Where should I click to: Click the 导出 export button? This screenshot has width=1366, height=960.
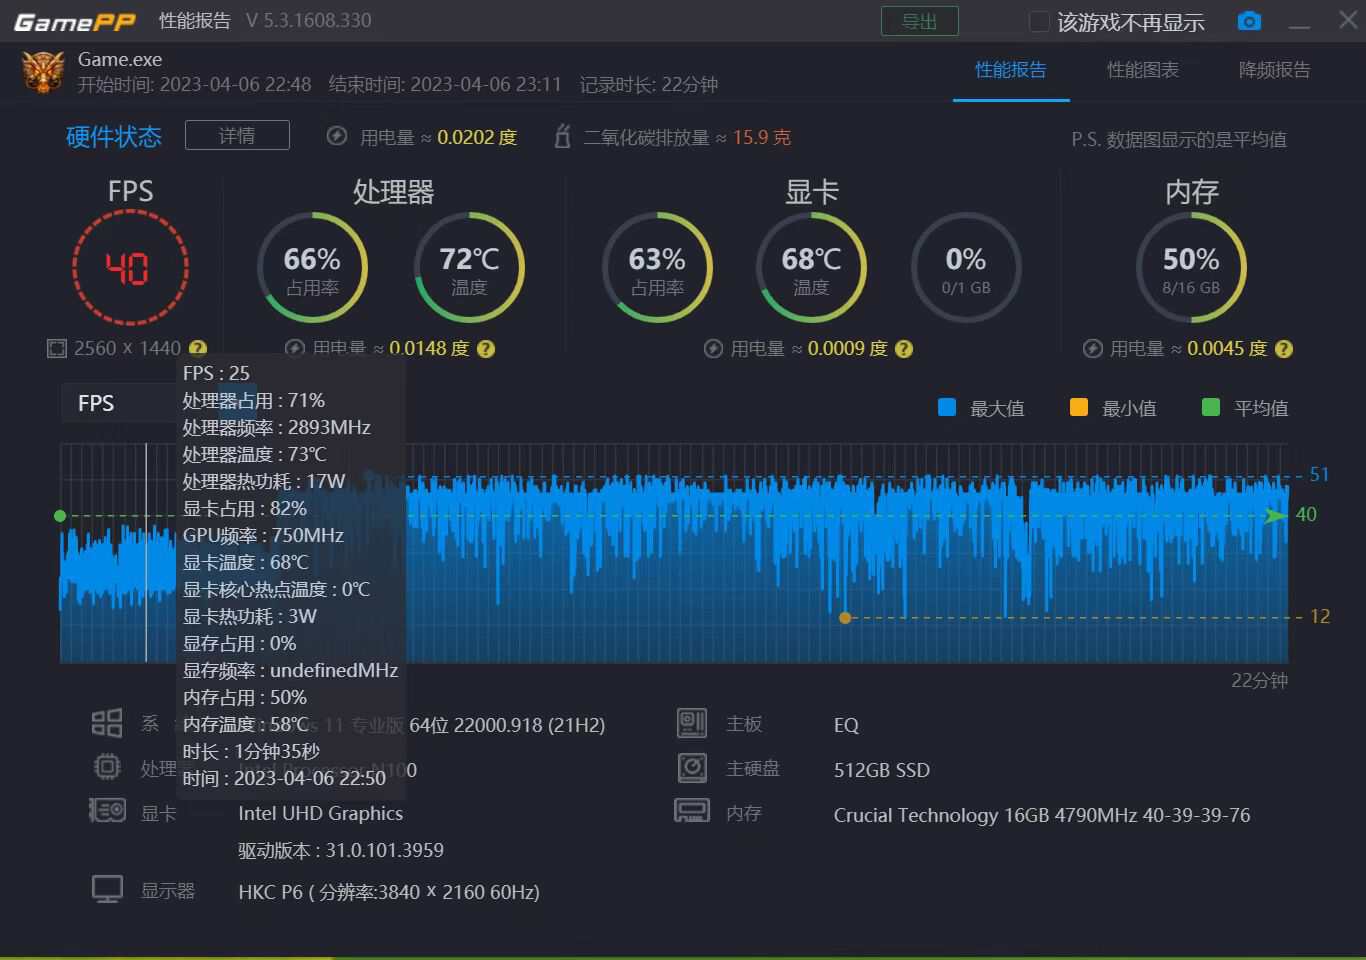tap(920, 21)
